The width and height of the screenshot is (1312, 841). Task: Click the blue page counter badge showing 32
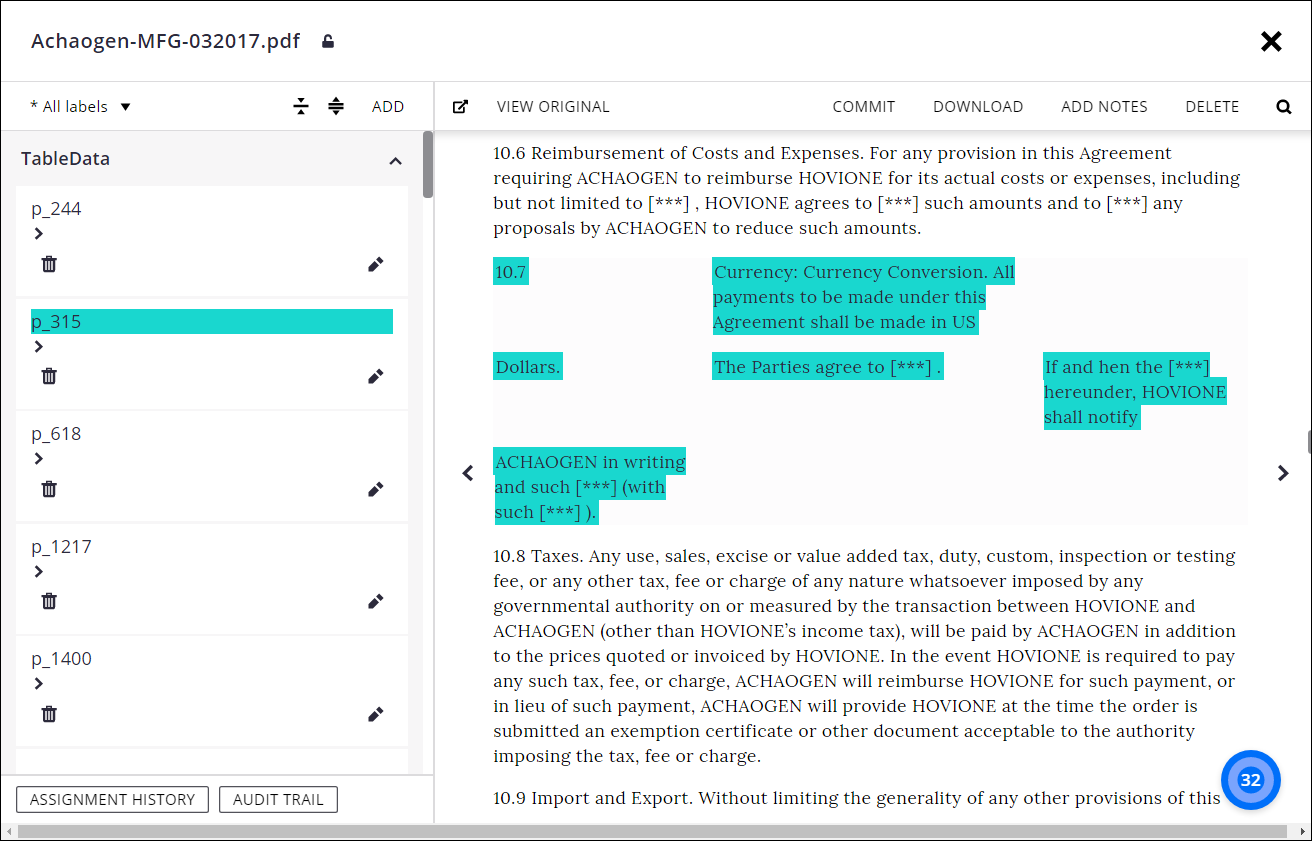pyautogui.click(x=1250, y=780)
